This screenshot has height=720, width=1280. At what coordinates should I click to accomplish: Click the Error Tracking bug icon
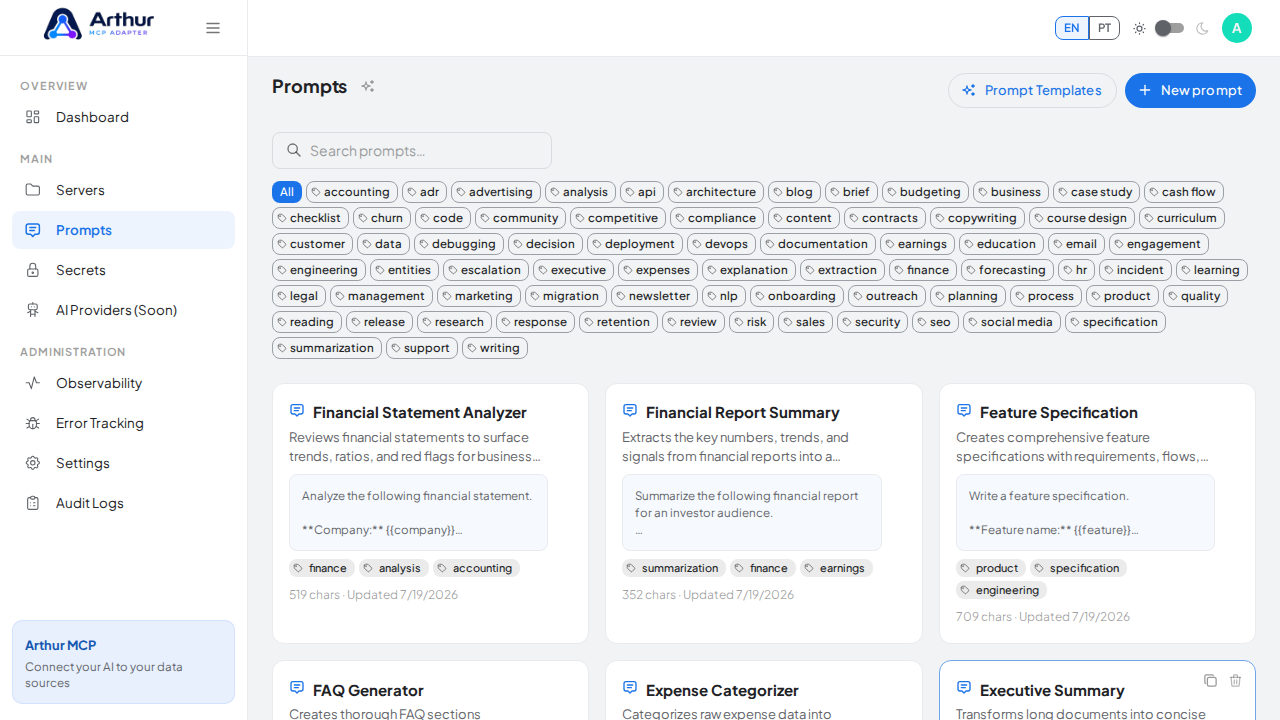[33, 423]
